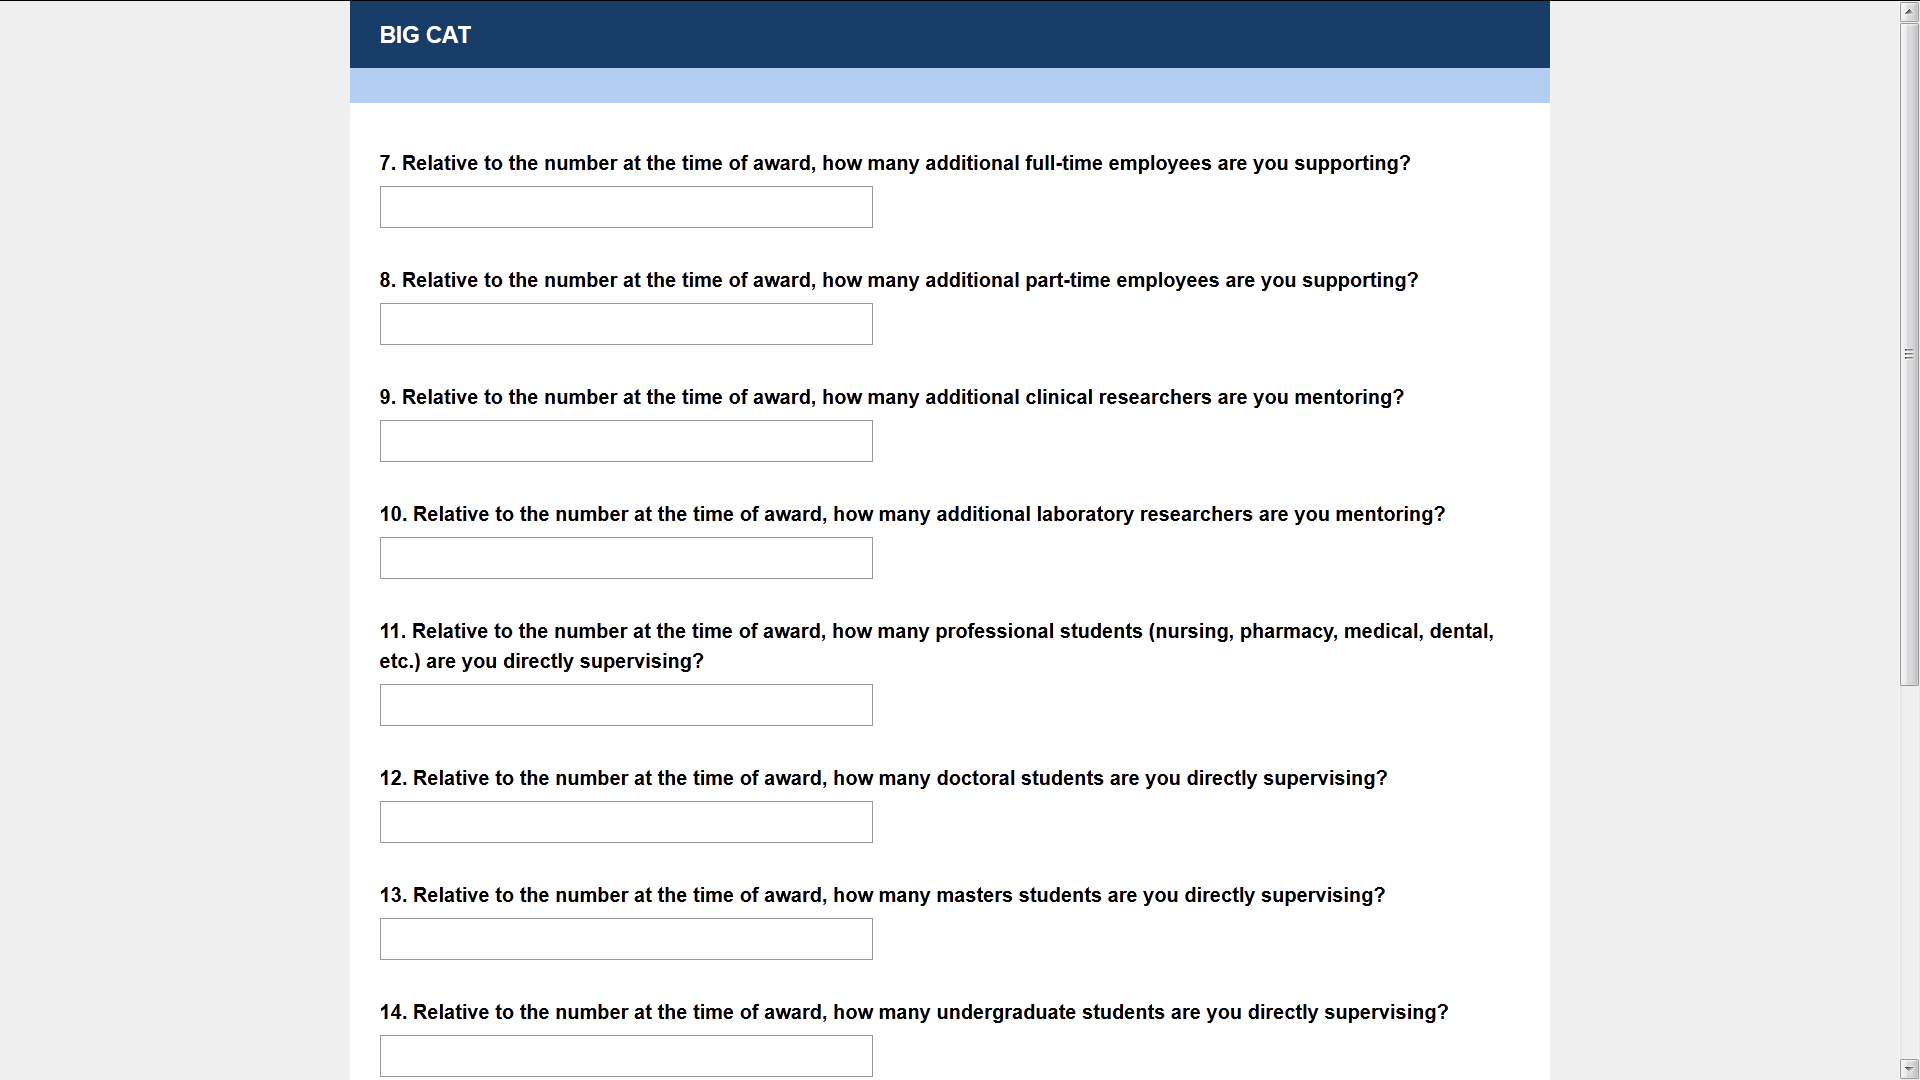Image resolution: width=1920 pixels, height=1080 pixels.
Task: Click the laboratory researchers input box
Action: [626, 558]
